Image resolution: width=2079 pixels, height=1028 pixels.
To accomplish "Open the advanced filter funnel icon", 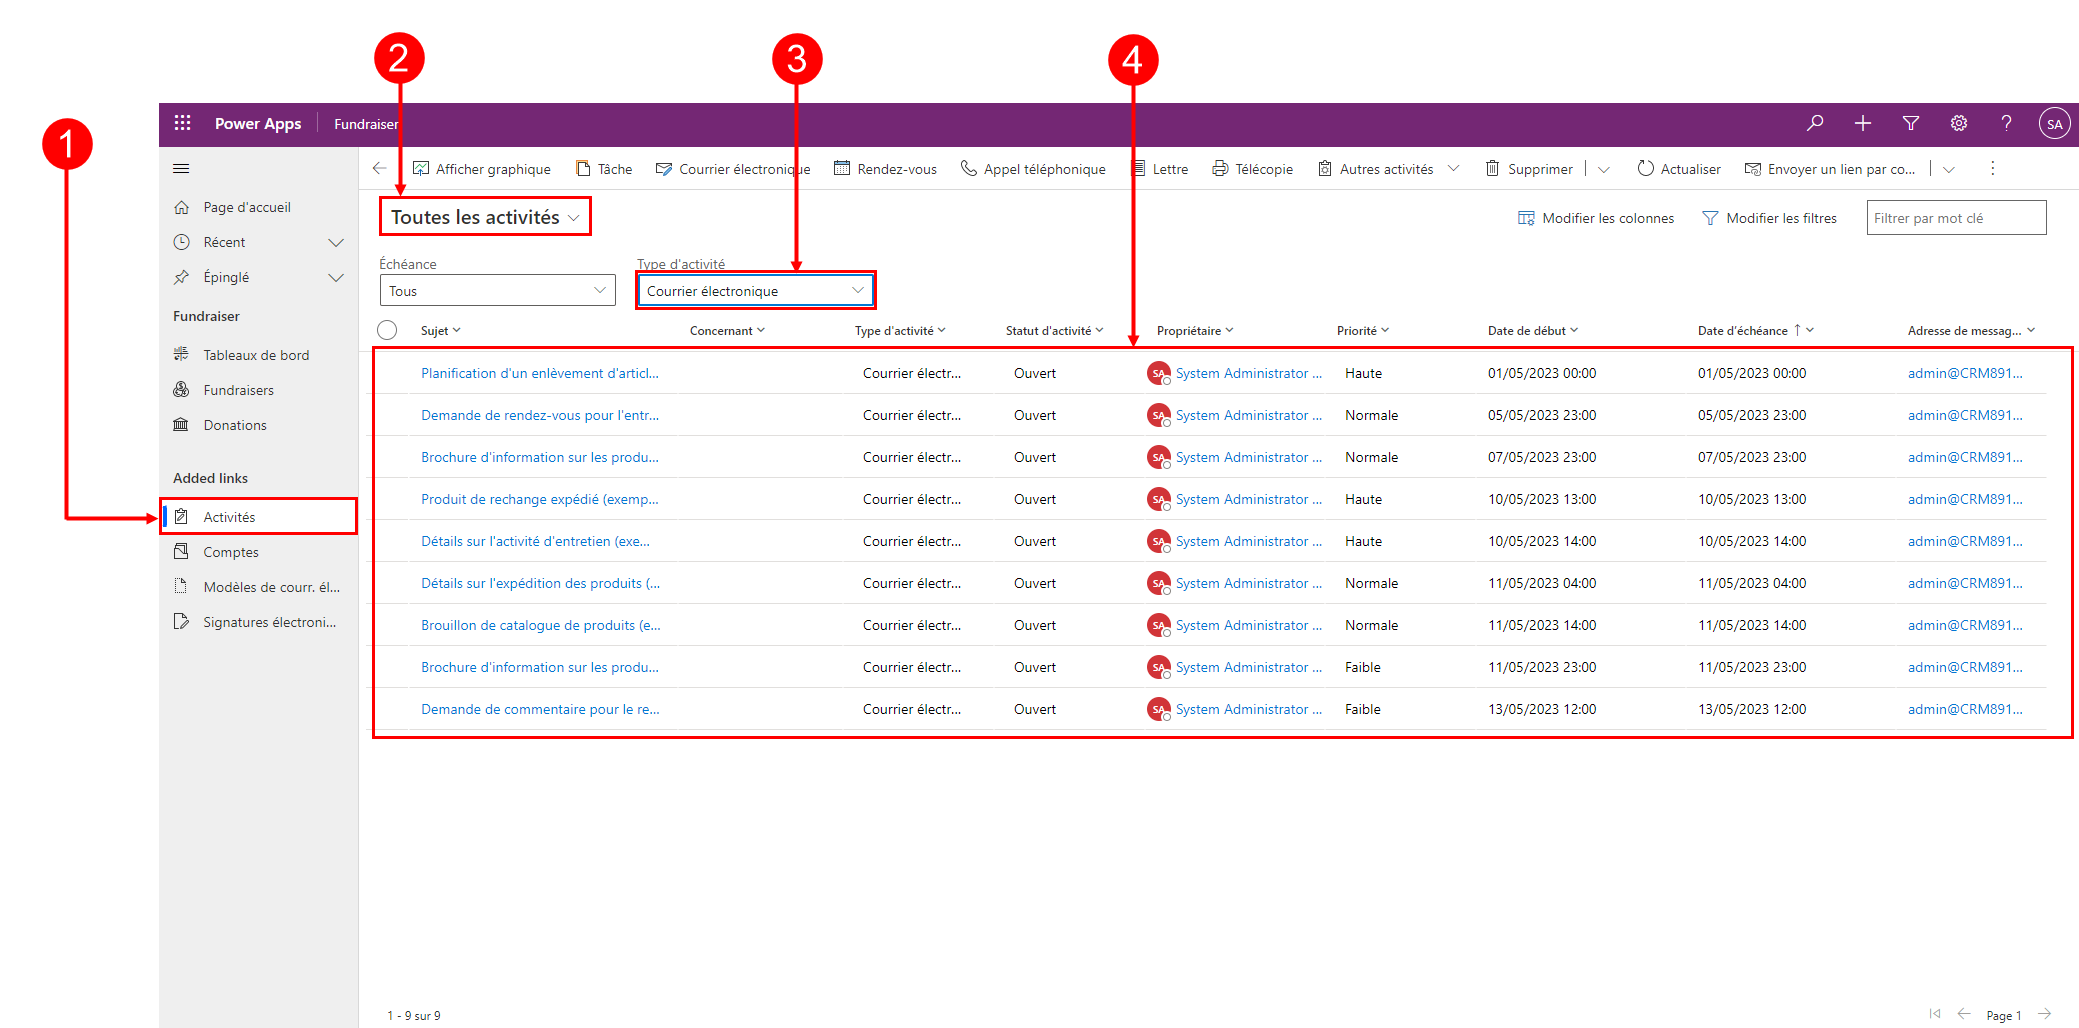I will point(1911,123).
